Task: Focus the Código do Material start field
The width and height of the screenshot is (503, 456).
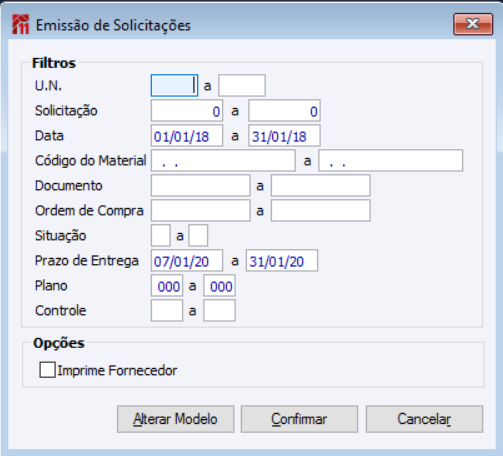Action: point(223,161)
